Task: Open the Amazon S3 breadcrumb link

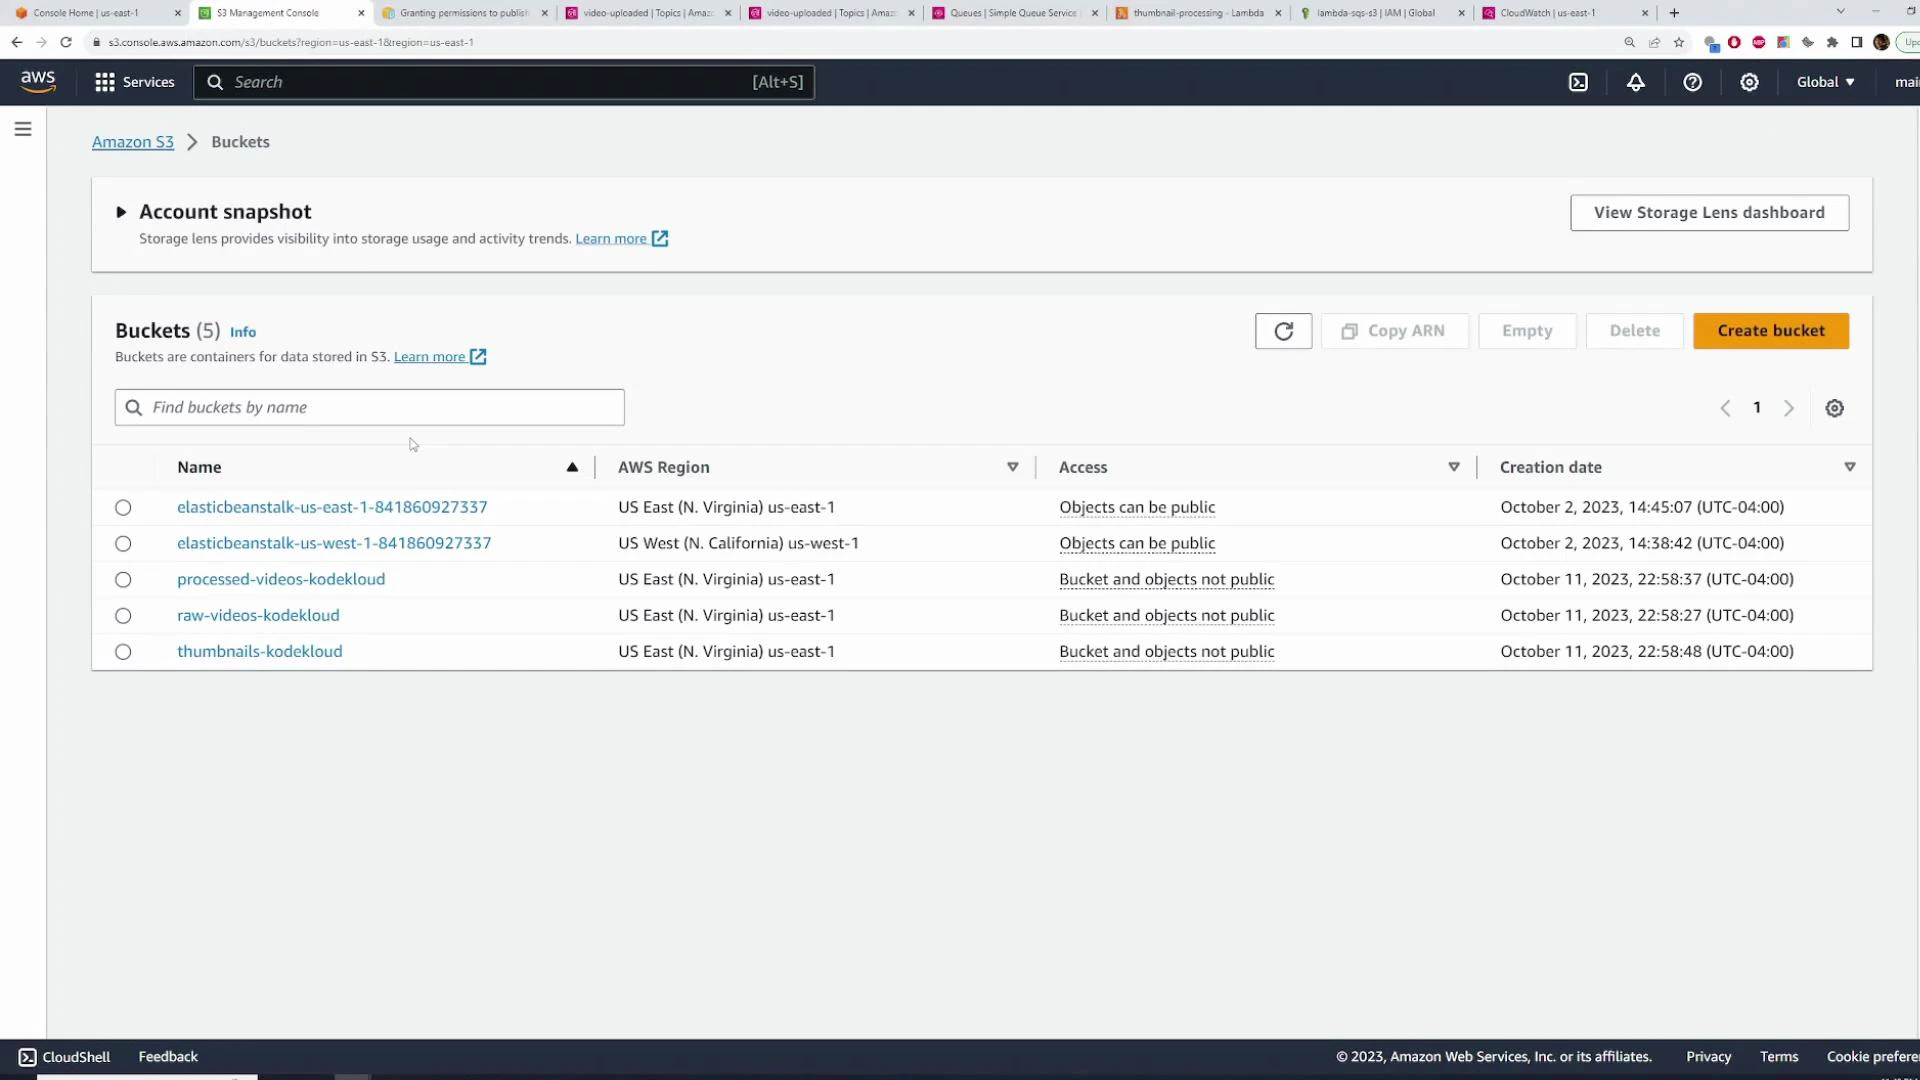Action: point(133,142)
